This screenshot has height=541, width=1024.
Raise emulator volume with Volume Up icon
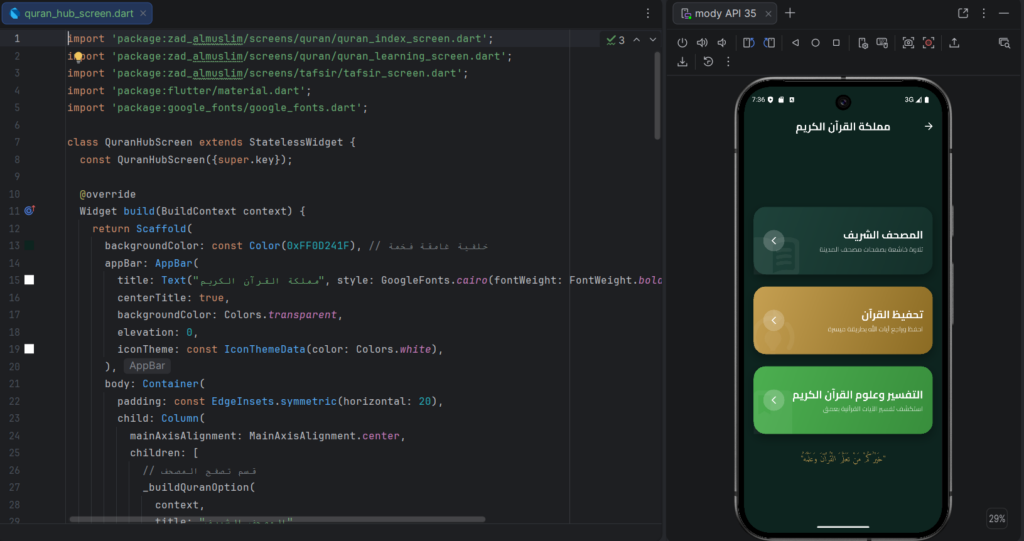[x=702, y=42]
